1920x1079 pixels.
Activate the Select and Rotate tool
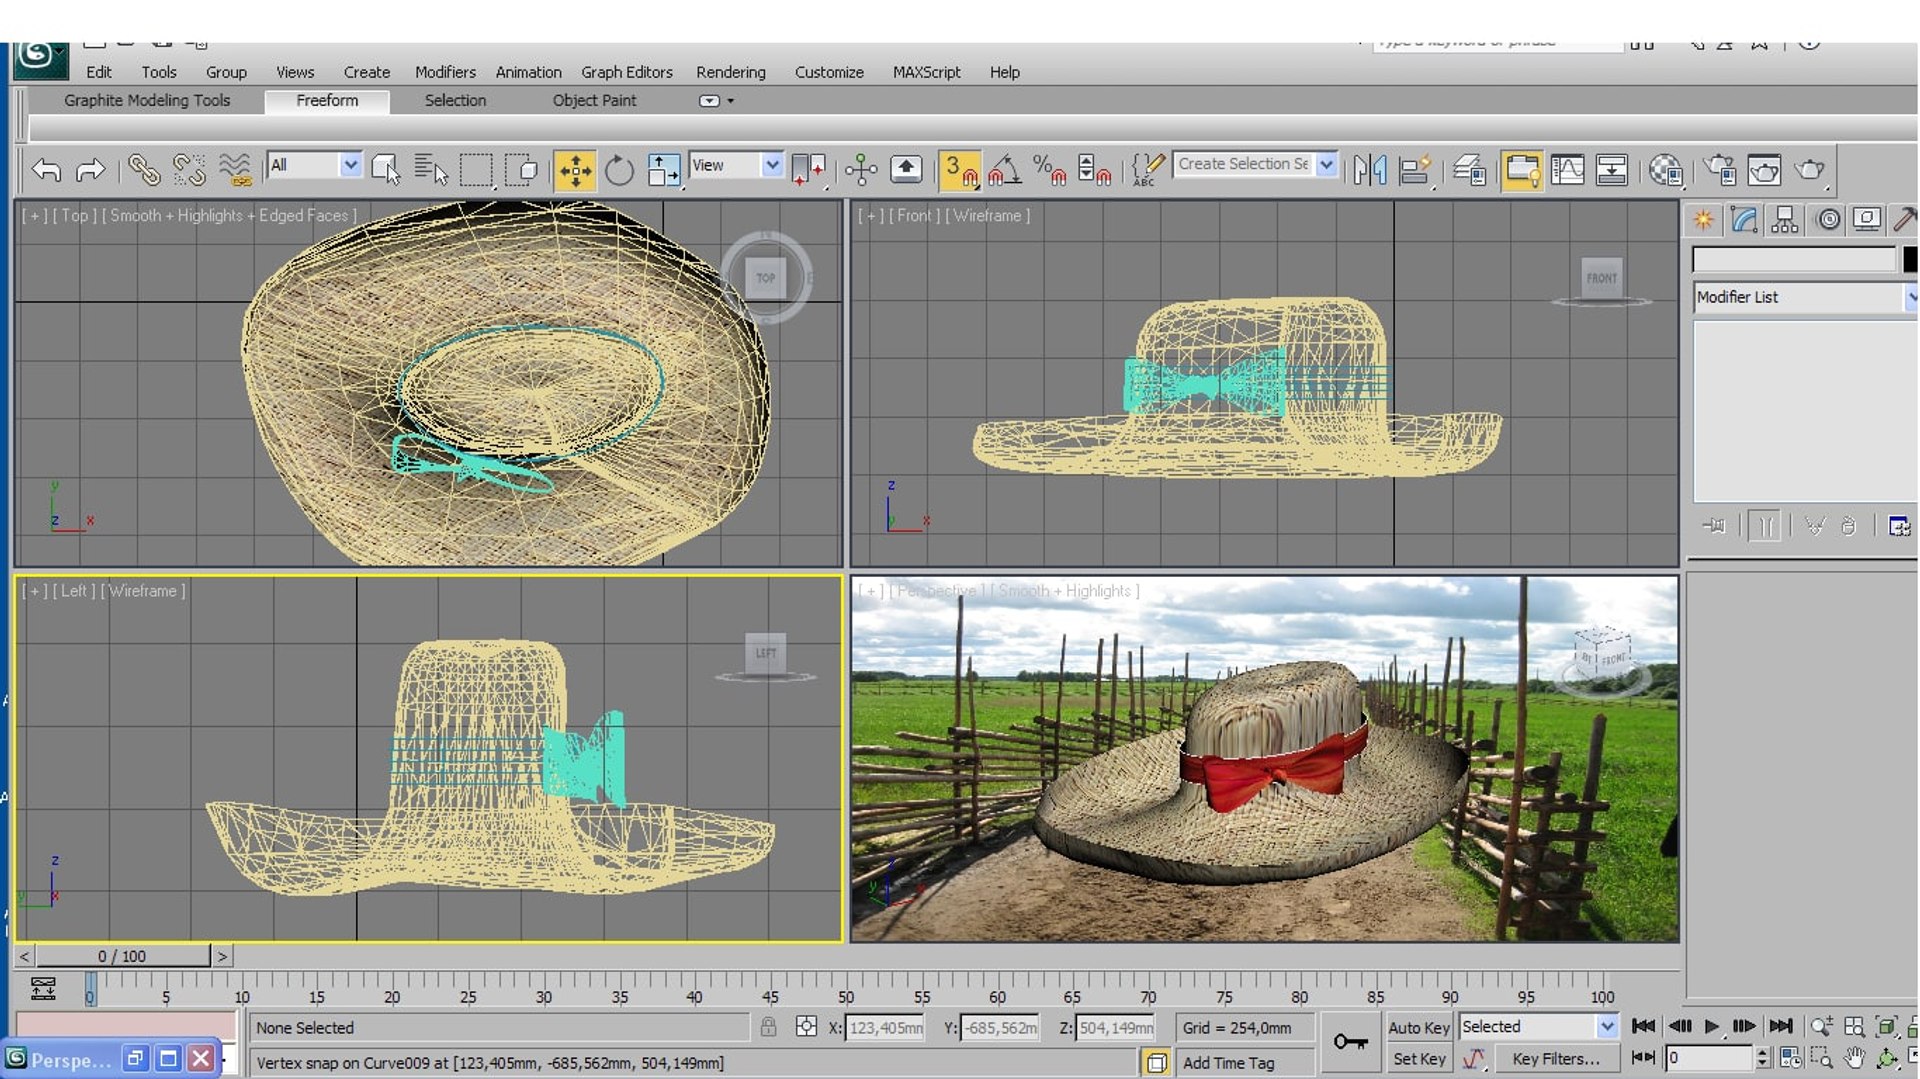[619, 170]
